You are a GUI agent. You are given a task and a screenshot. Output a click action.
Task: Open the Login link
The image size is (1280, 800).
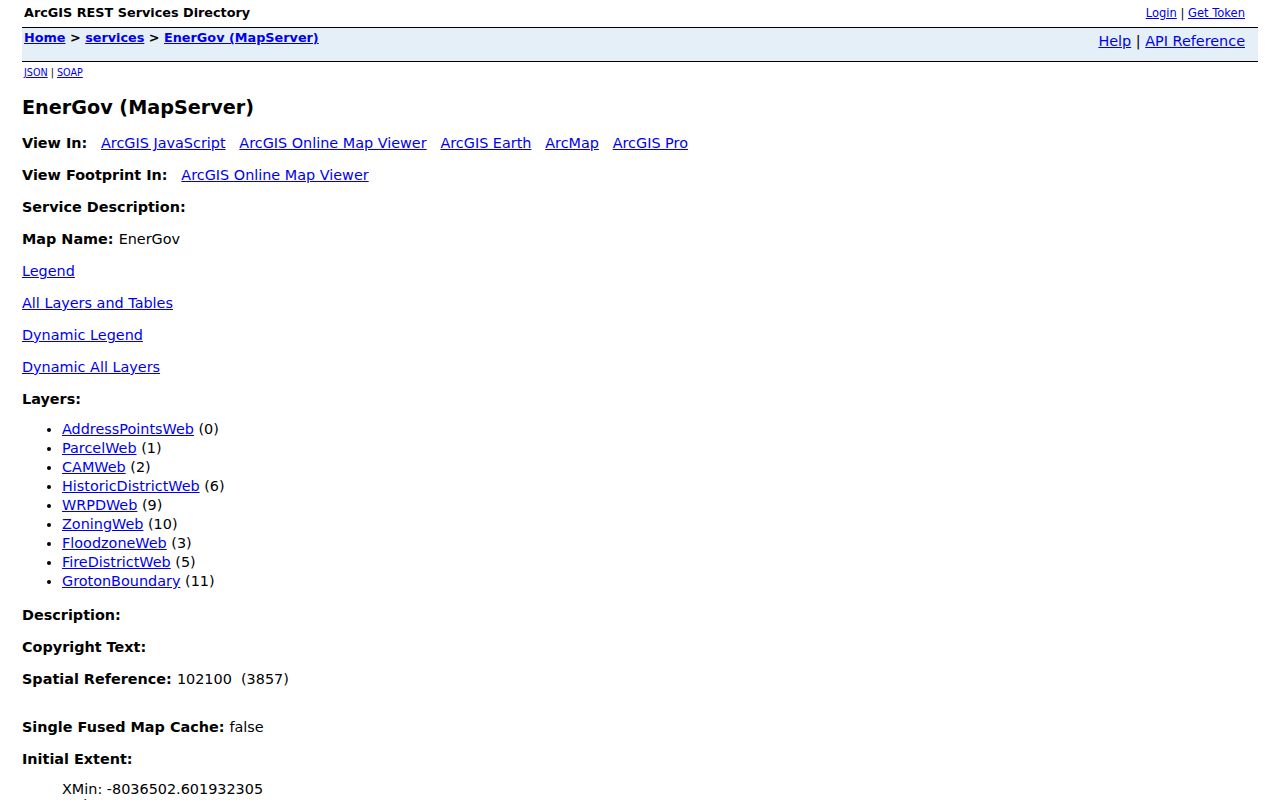(x=1161, y=13)
